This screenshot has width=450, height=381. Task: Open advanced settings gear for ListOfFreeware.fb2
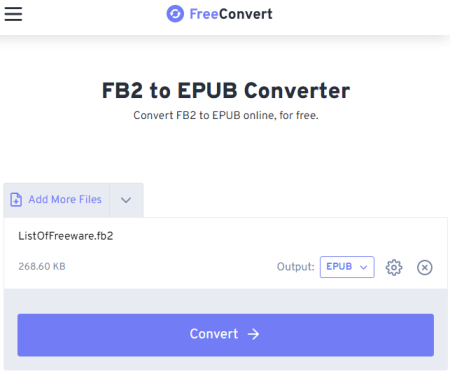(394, 267)
